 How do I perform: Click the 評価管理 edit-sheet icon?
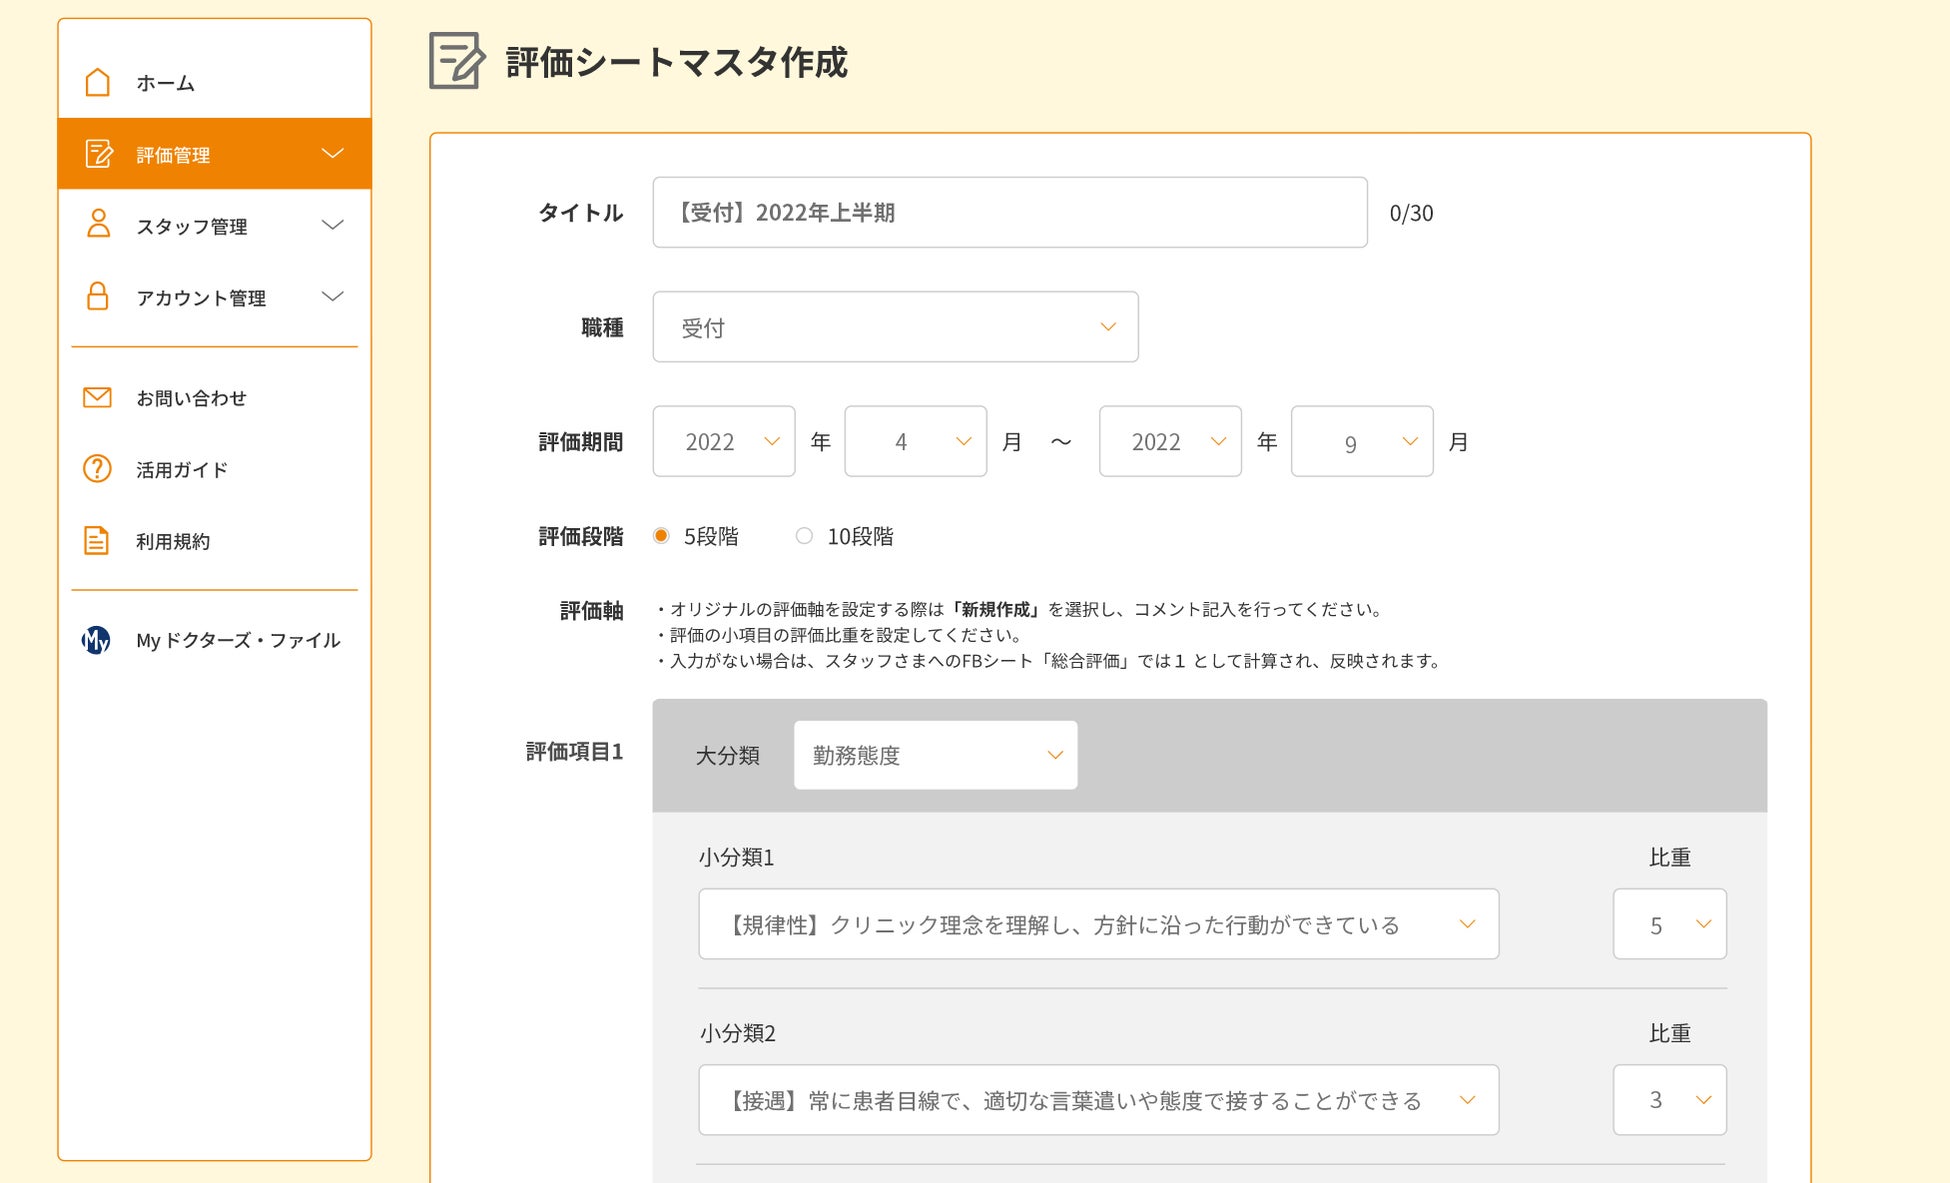pos(98,154)
